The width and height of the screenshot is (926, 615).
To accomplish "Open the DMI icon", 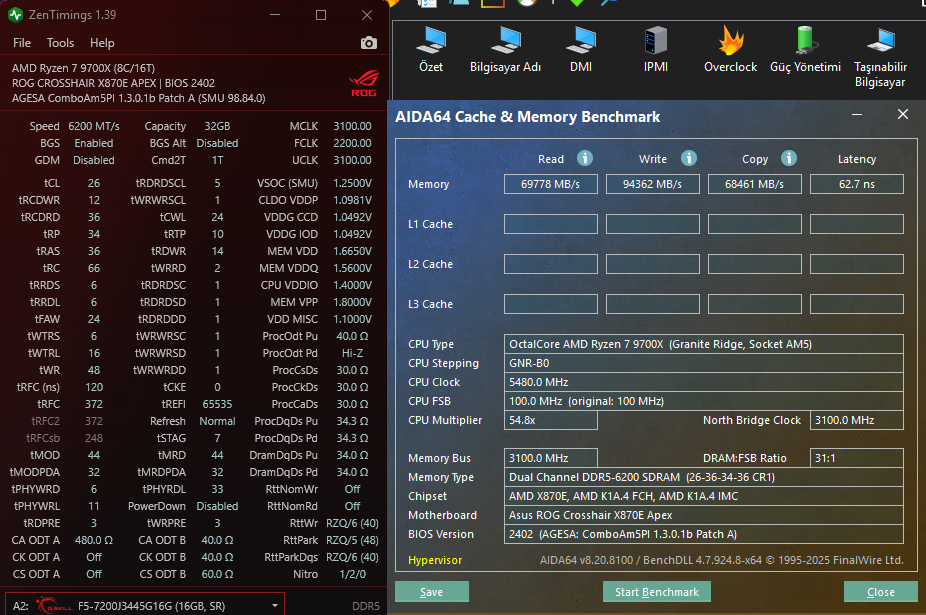I will click(x=581, y=41).
